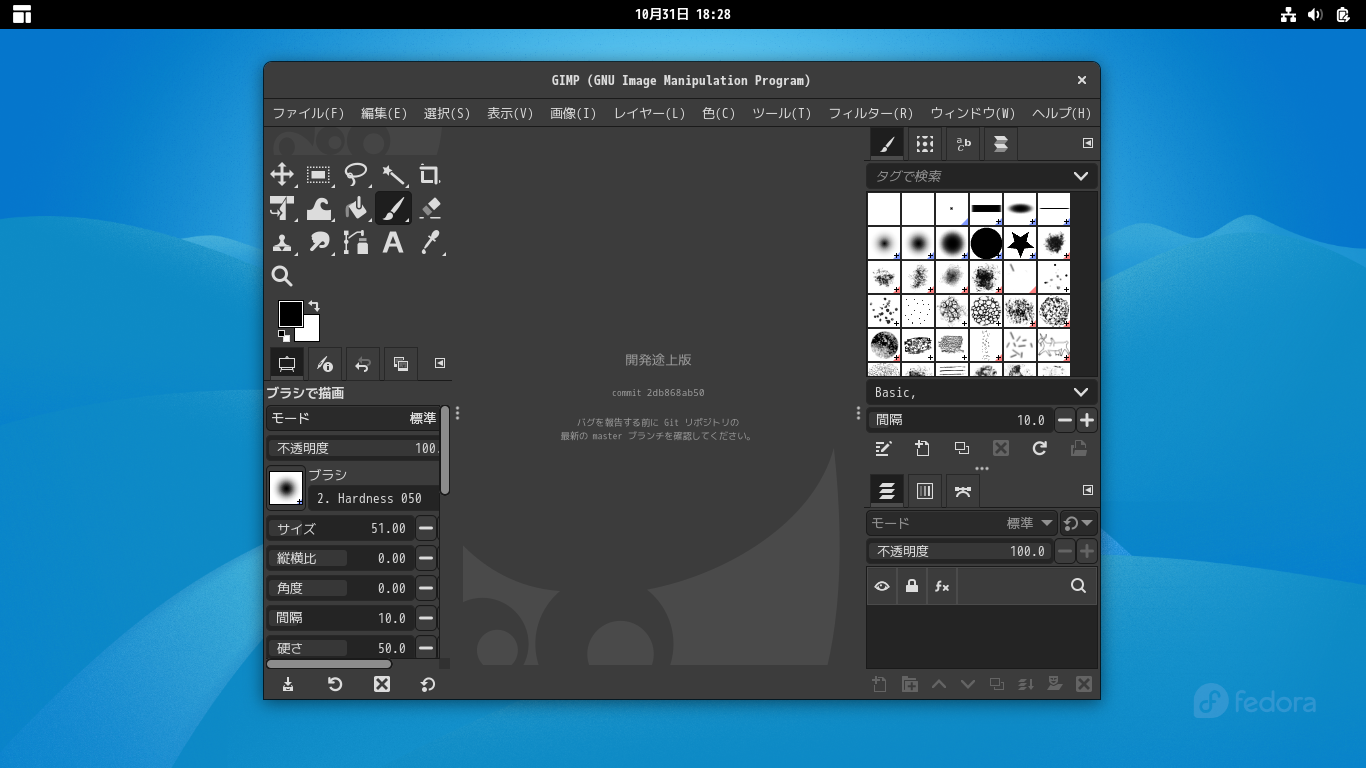This screenshot has height=768, width=1366.
Task: Select the Paintbrush tool
Action: point(393,208)
